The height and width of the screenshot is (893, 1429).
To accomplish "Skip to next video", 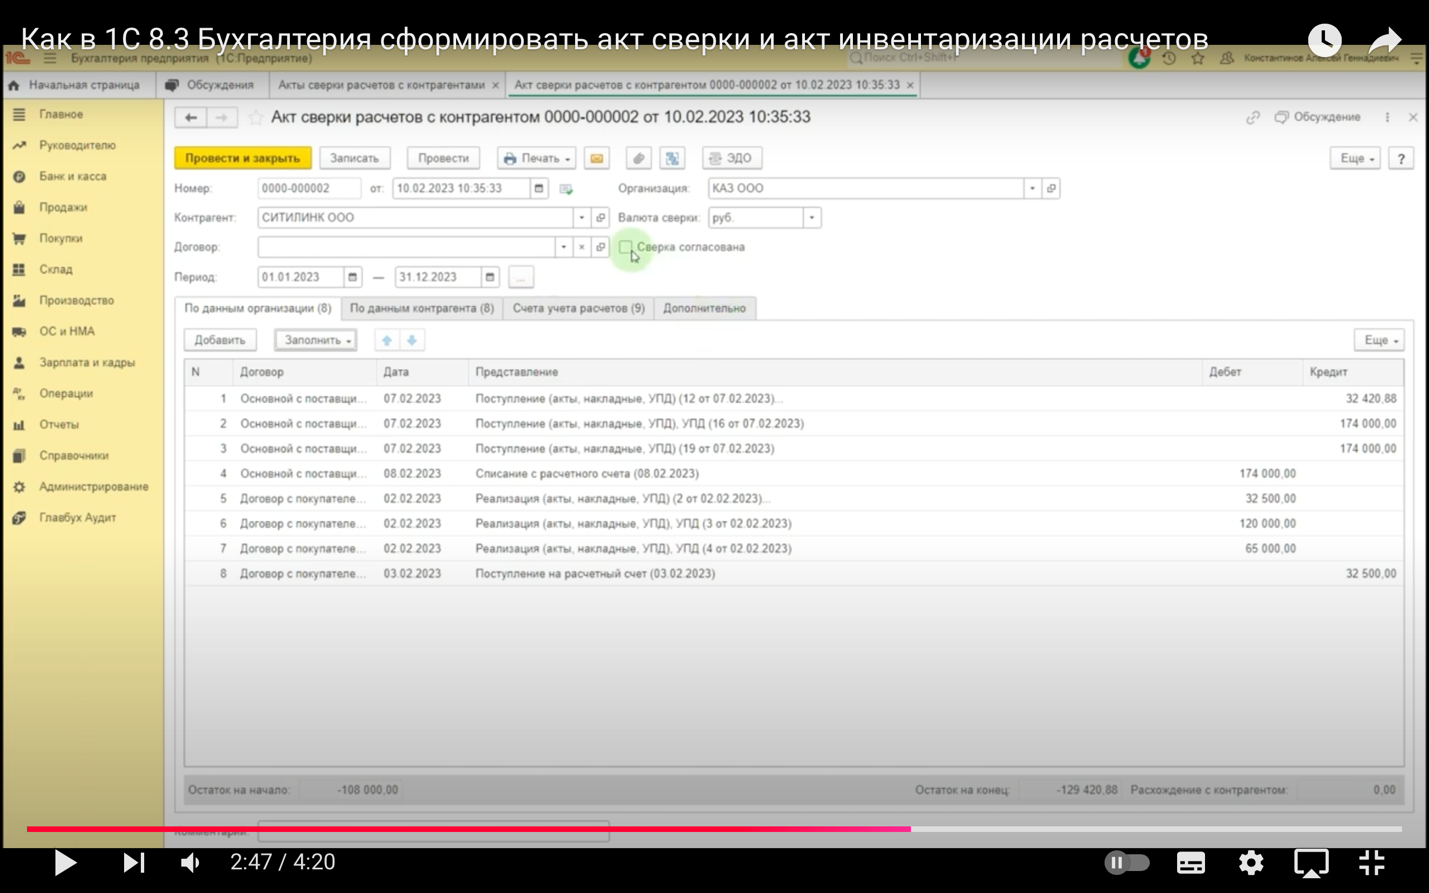I will click(x=133, y=862).
